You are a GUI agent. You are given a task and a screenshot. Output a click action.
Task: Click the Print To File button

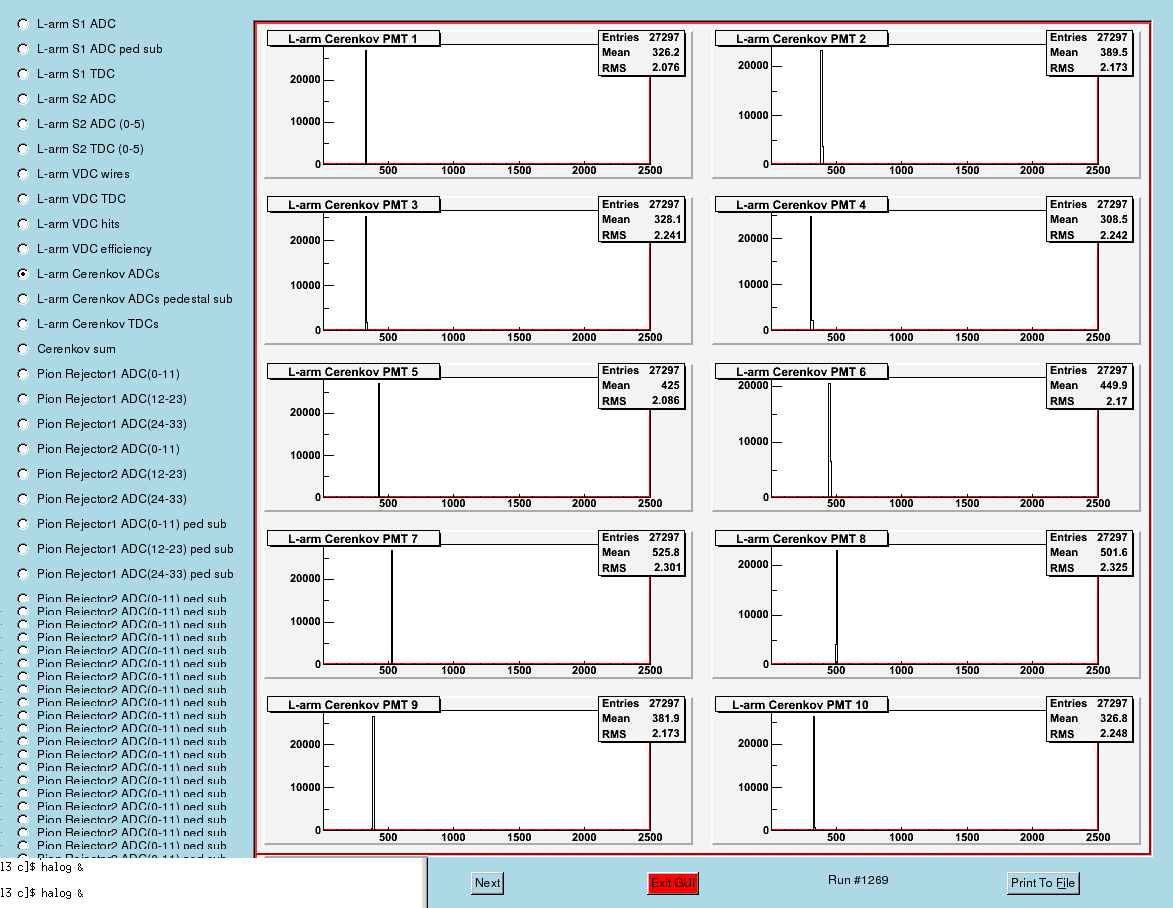[x=1043, y=883]
